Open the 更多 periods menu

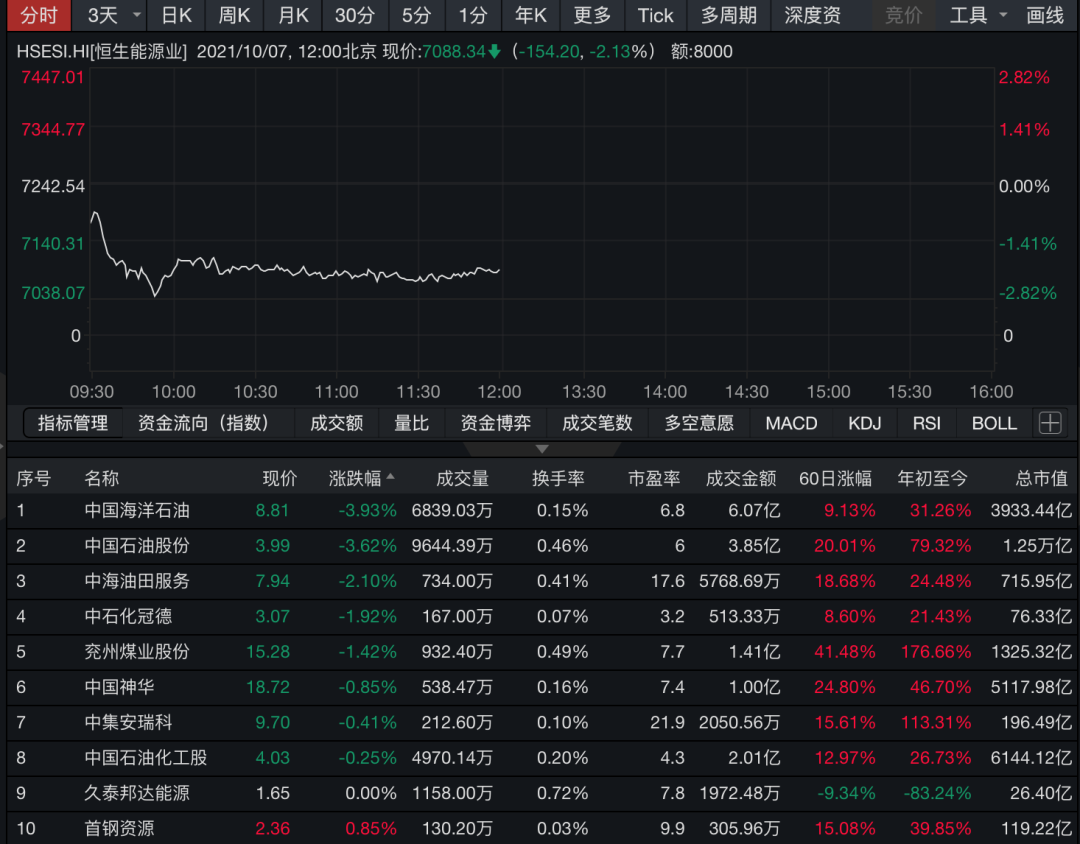(x=592, y=15)
